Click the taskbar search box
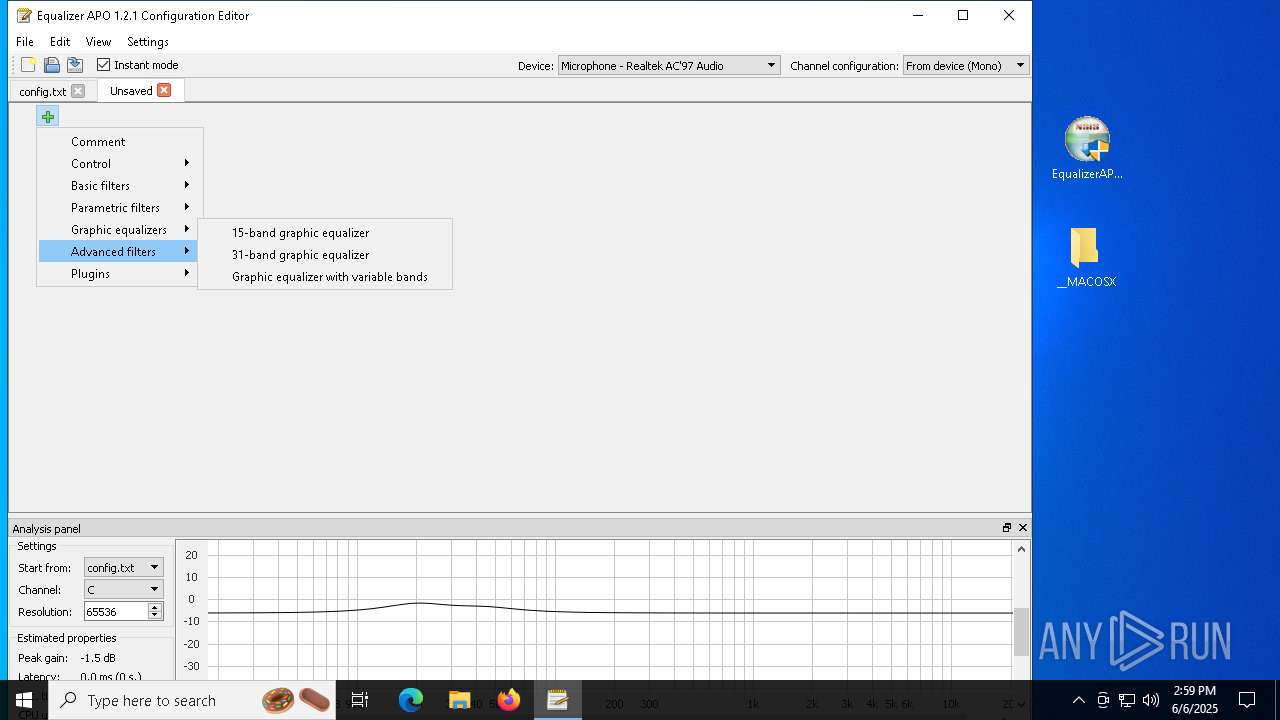Image resolution: width=1280 pixels, height=720 pixels. point(193,700)
